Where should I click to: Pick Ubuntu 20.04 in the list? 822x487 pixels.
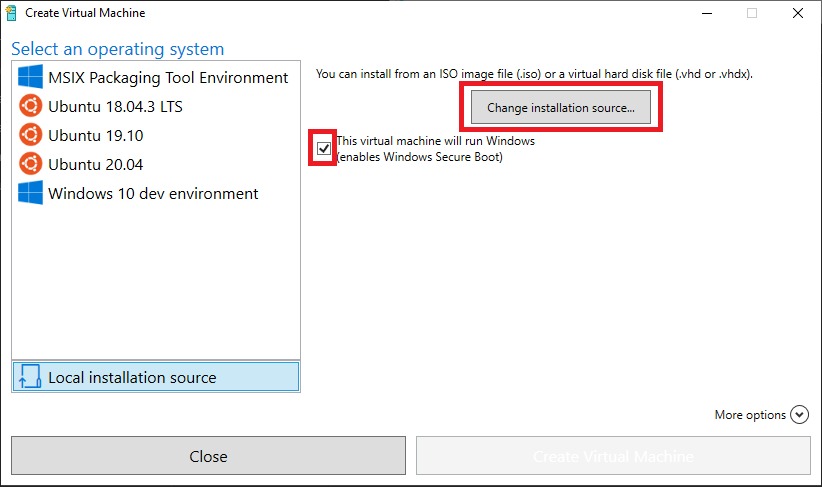[x=95, y=165]
